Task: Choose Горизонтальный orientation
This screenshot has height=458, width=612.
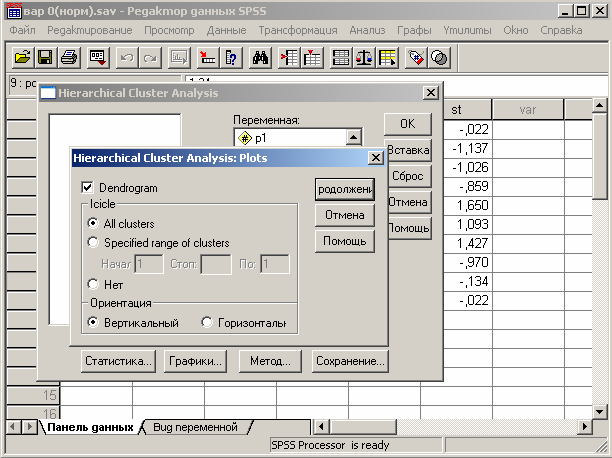Action: pos(207,323)
